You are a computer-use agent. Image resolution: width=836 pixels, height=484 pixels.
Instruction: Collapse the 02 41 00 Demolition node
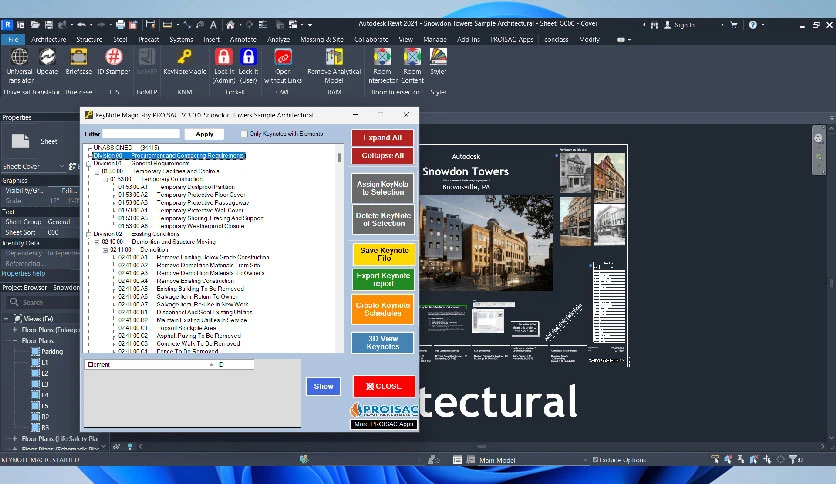point(105,249)
